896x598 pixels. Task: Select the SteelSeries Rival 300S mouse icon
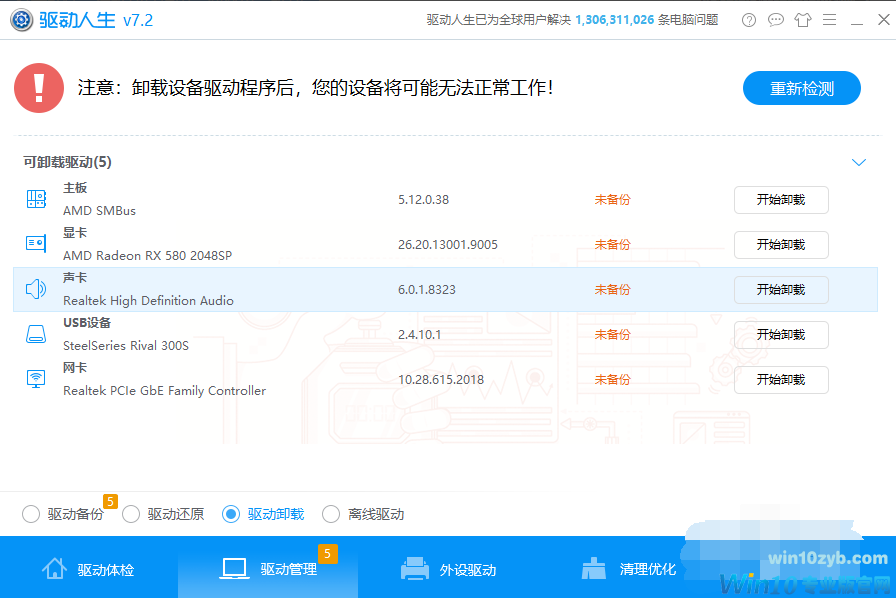[x=36, y=334]
